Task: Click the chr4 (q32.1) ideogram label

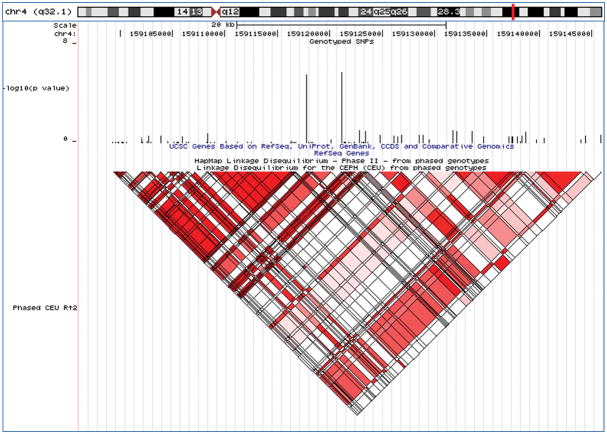Action: click(39, 12)
